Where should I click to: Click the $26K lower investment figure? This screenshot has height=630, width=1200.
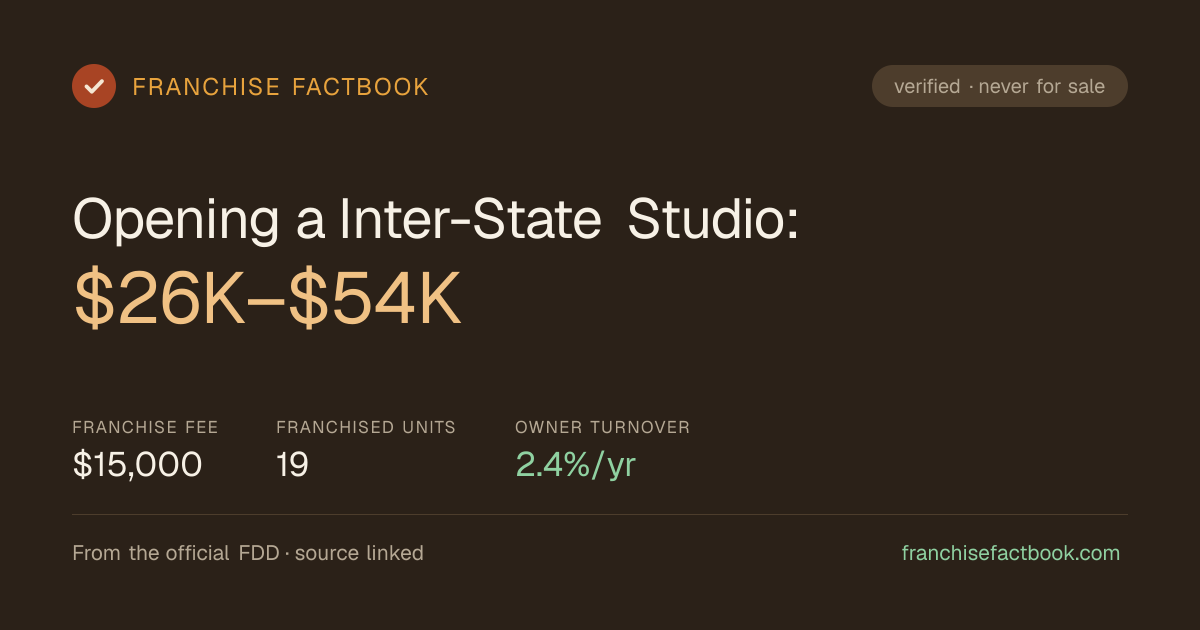coord(160,299)
